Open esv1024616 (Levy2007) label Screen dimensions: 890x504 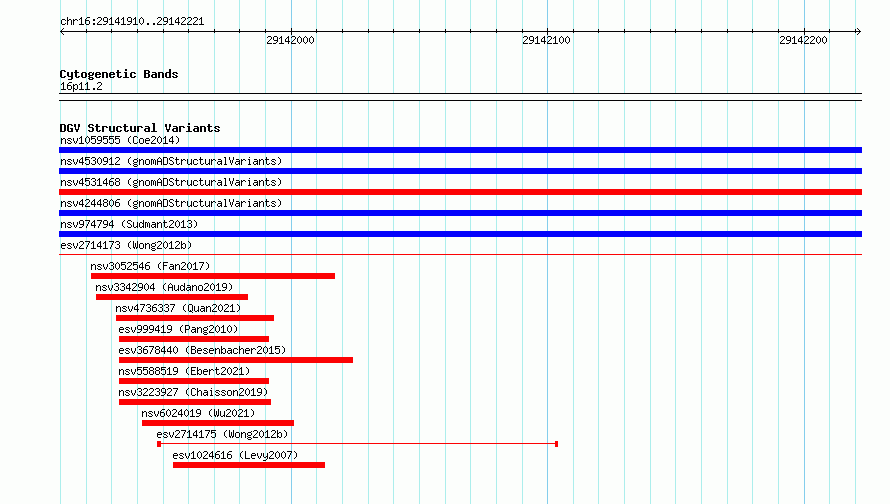[235, 455]
